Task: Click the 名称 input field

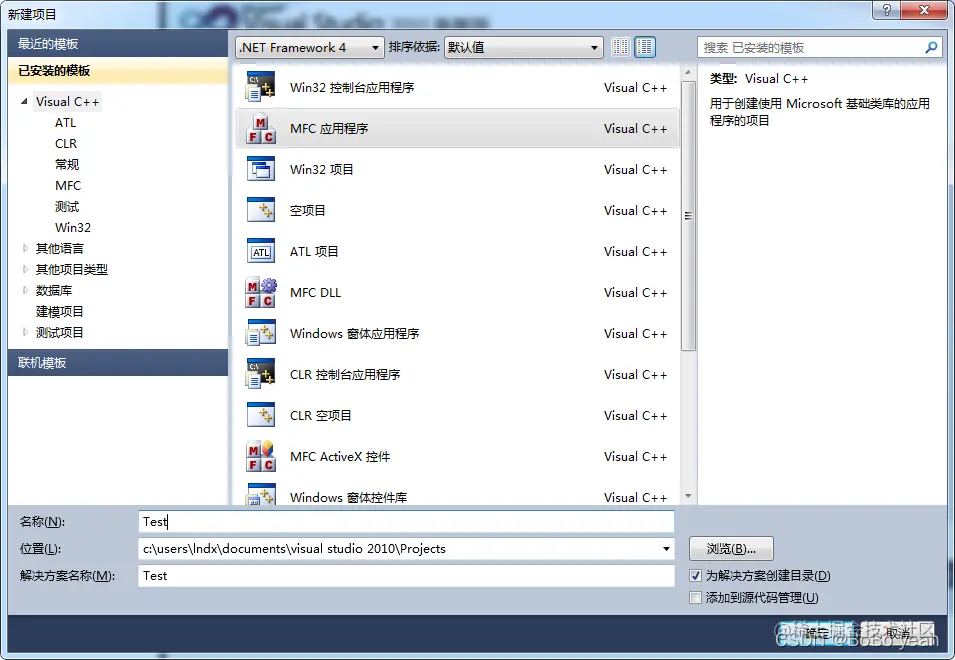Action: [406, 522]
